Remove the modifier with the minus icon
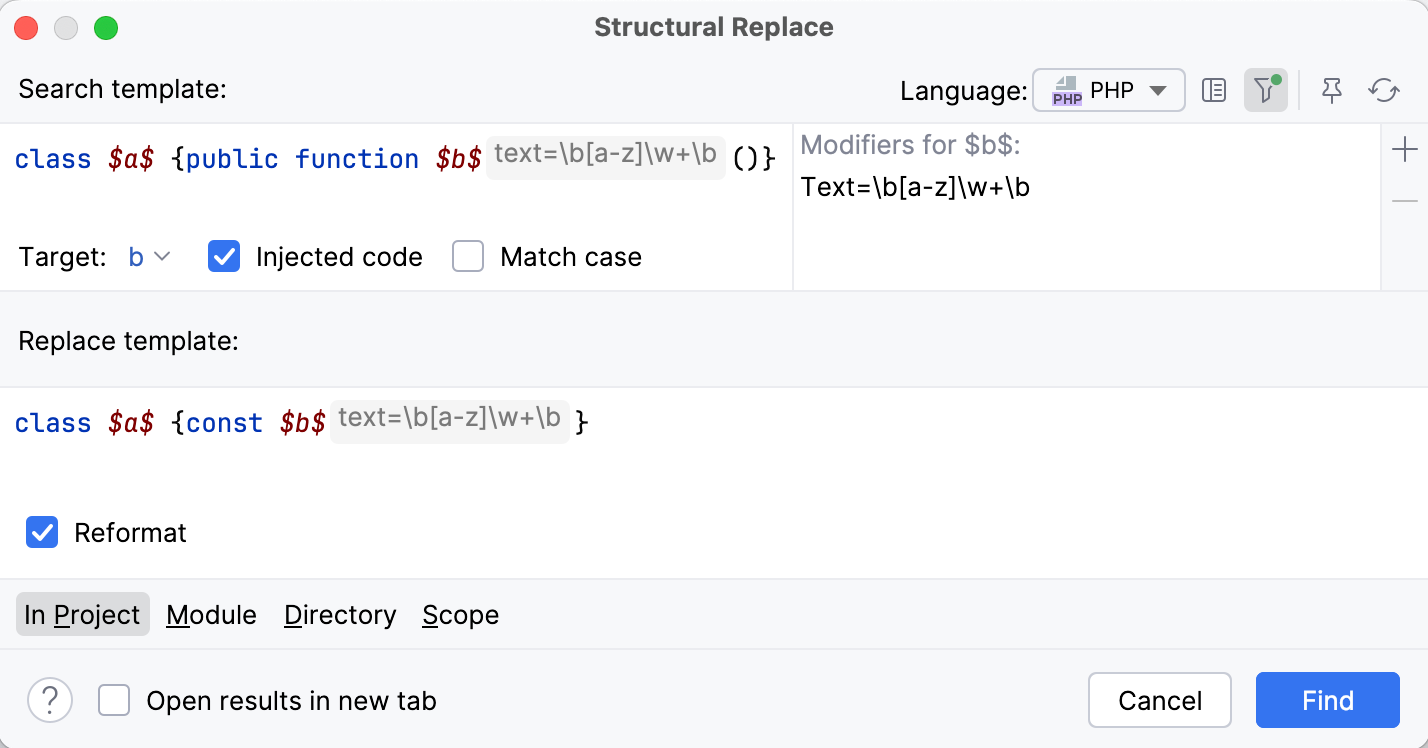1428x748 pixels. click(x=1405, y=201)
